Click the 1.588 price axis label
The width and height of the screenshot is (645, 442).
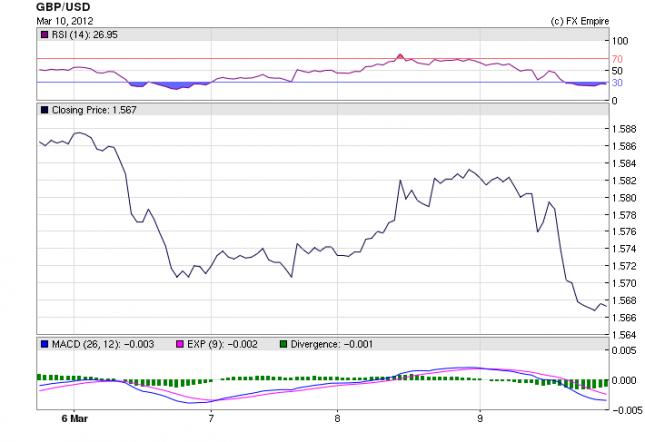624,129
